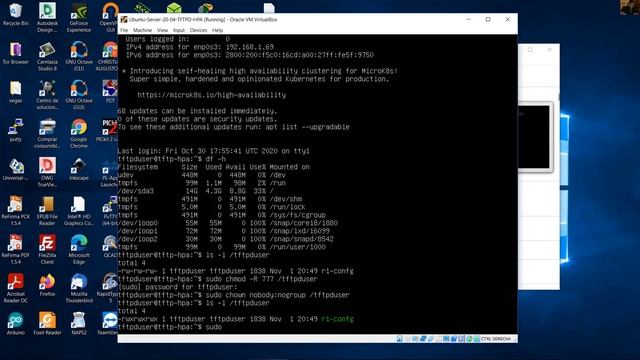Select Tor Browser desktop icon
Screen dimensions: 640x360
tap(16, 53)
